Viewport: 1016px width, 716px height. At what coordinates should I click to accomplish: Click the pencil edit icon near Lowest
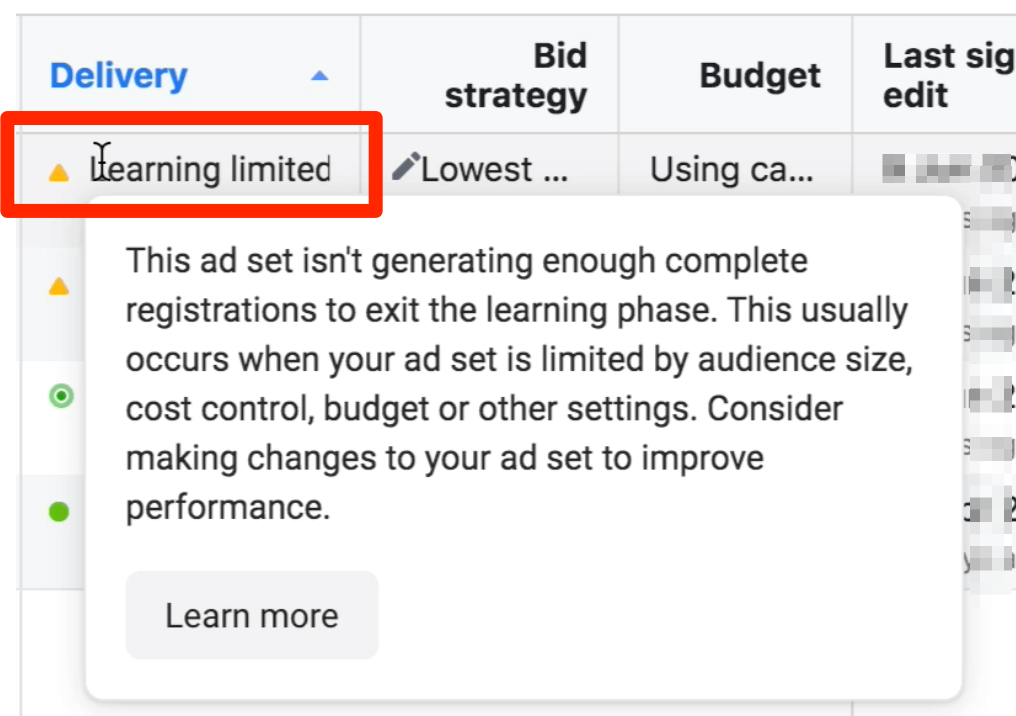pos(405,167)
